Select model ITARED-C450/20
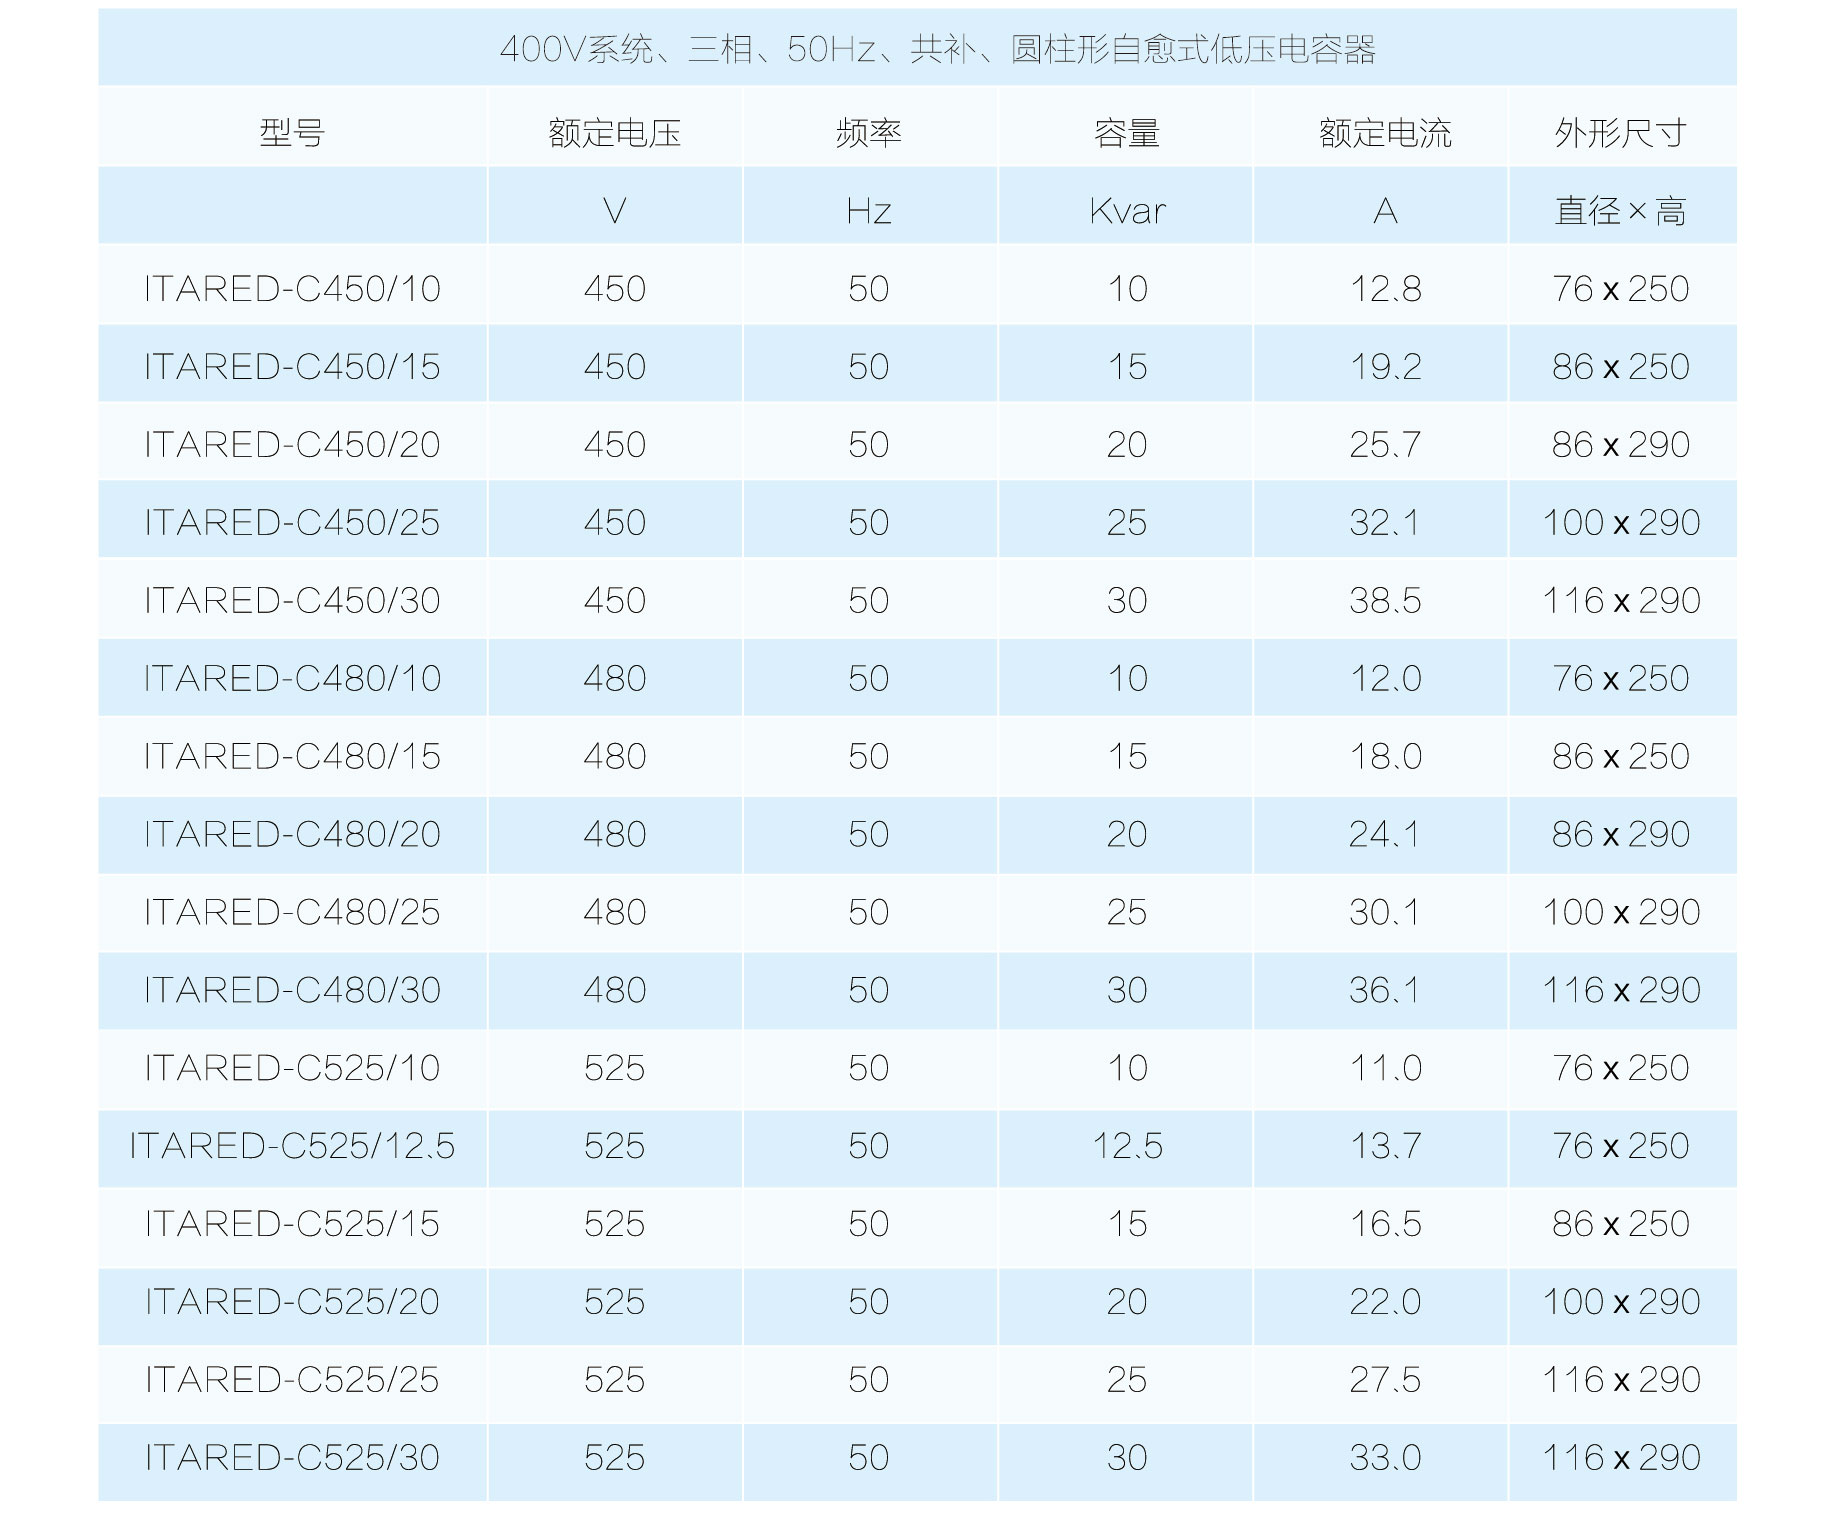 292,445
